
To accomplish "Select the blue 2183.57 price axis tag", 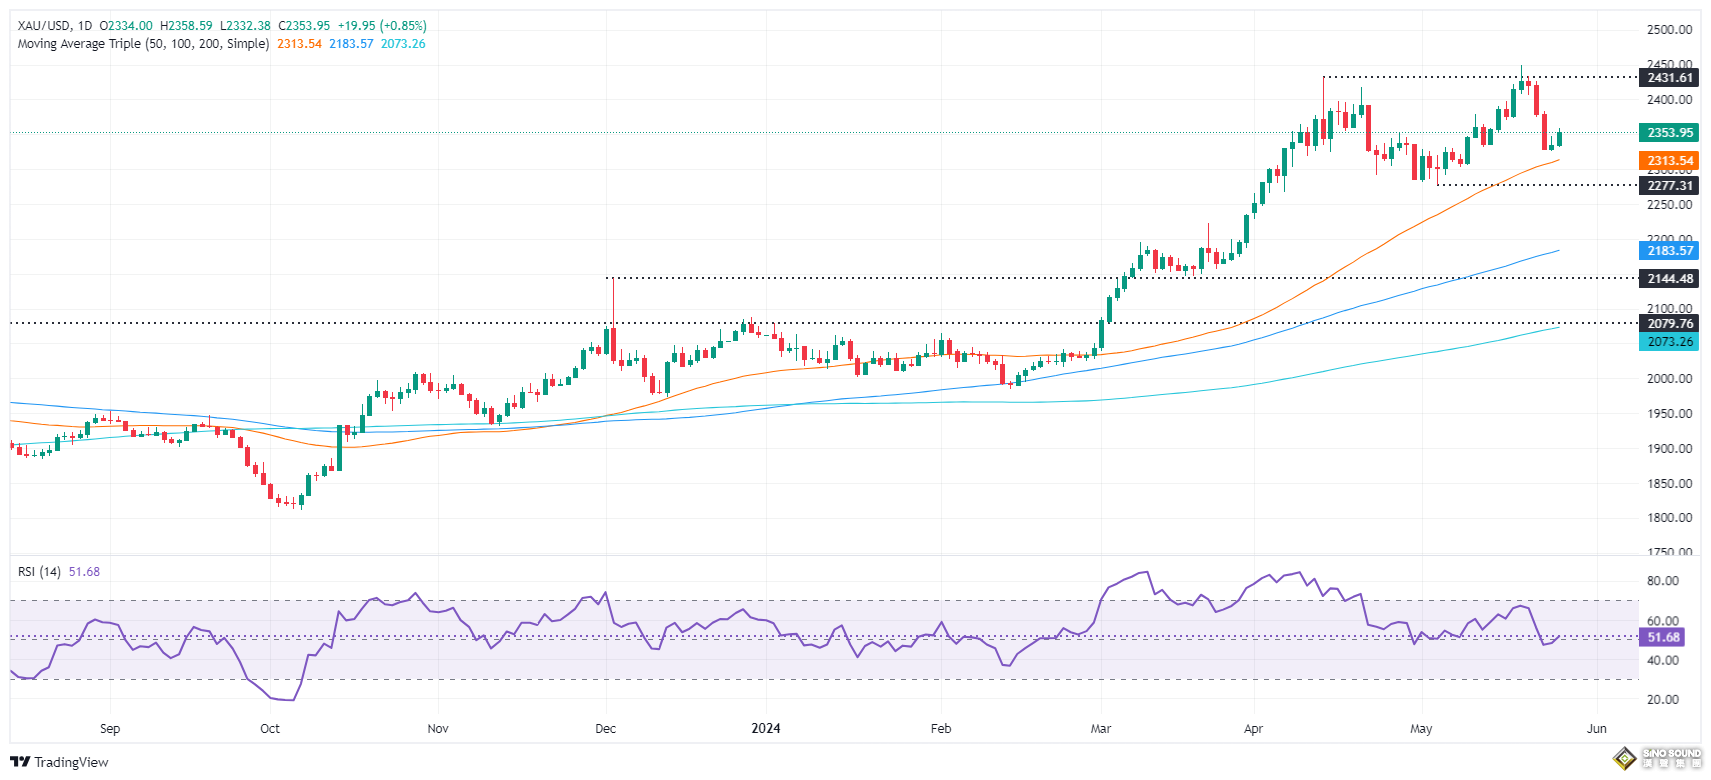I will (1669, 251).
